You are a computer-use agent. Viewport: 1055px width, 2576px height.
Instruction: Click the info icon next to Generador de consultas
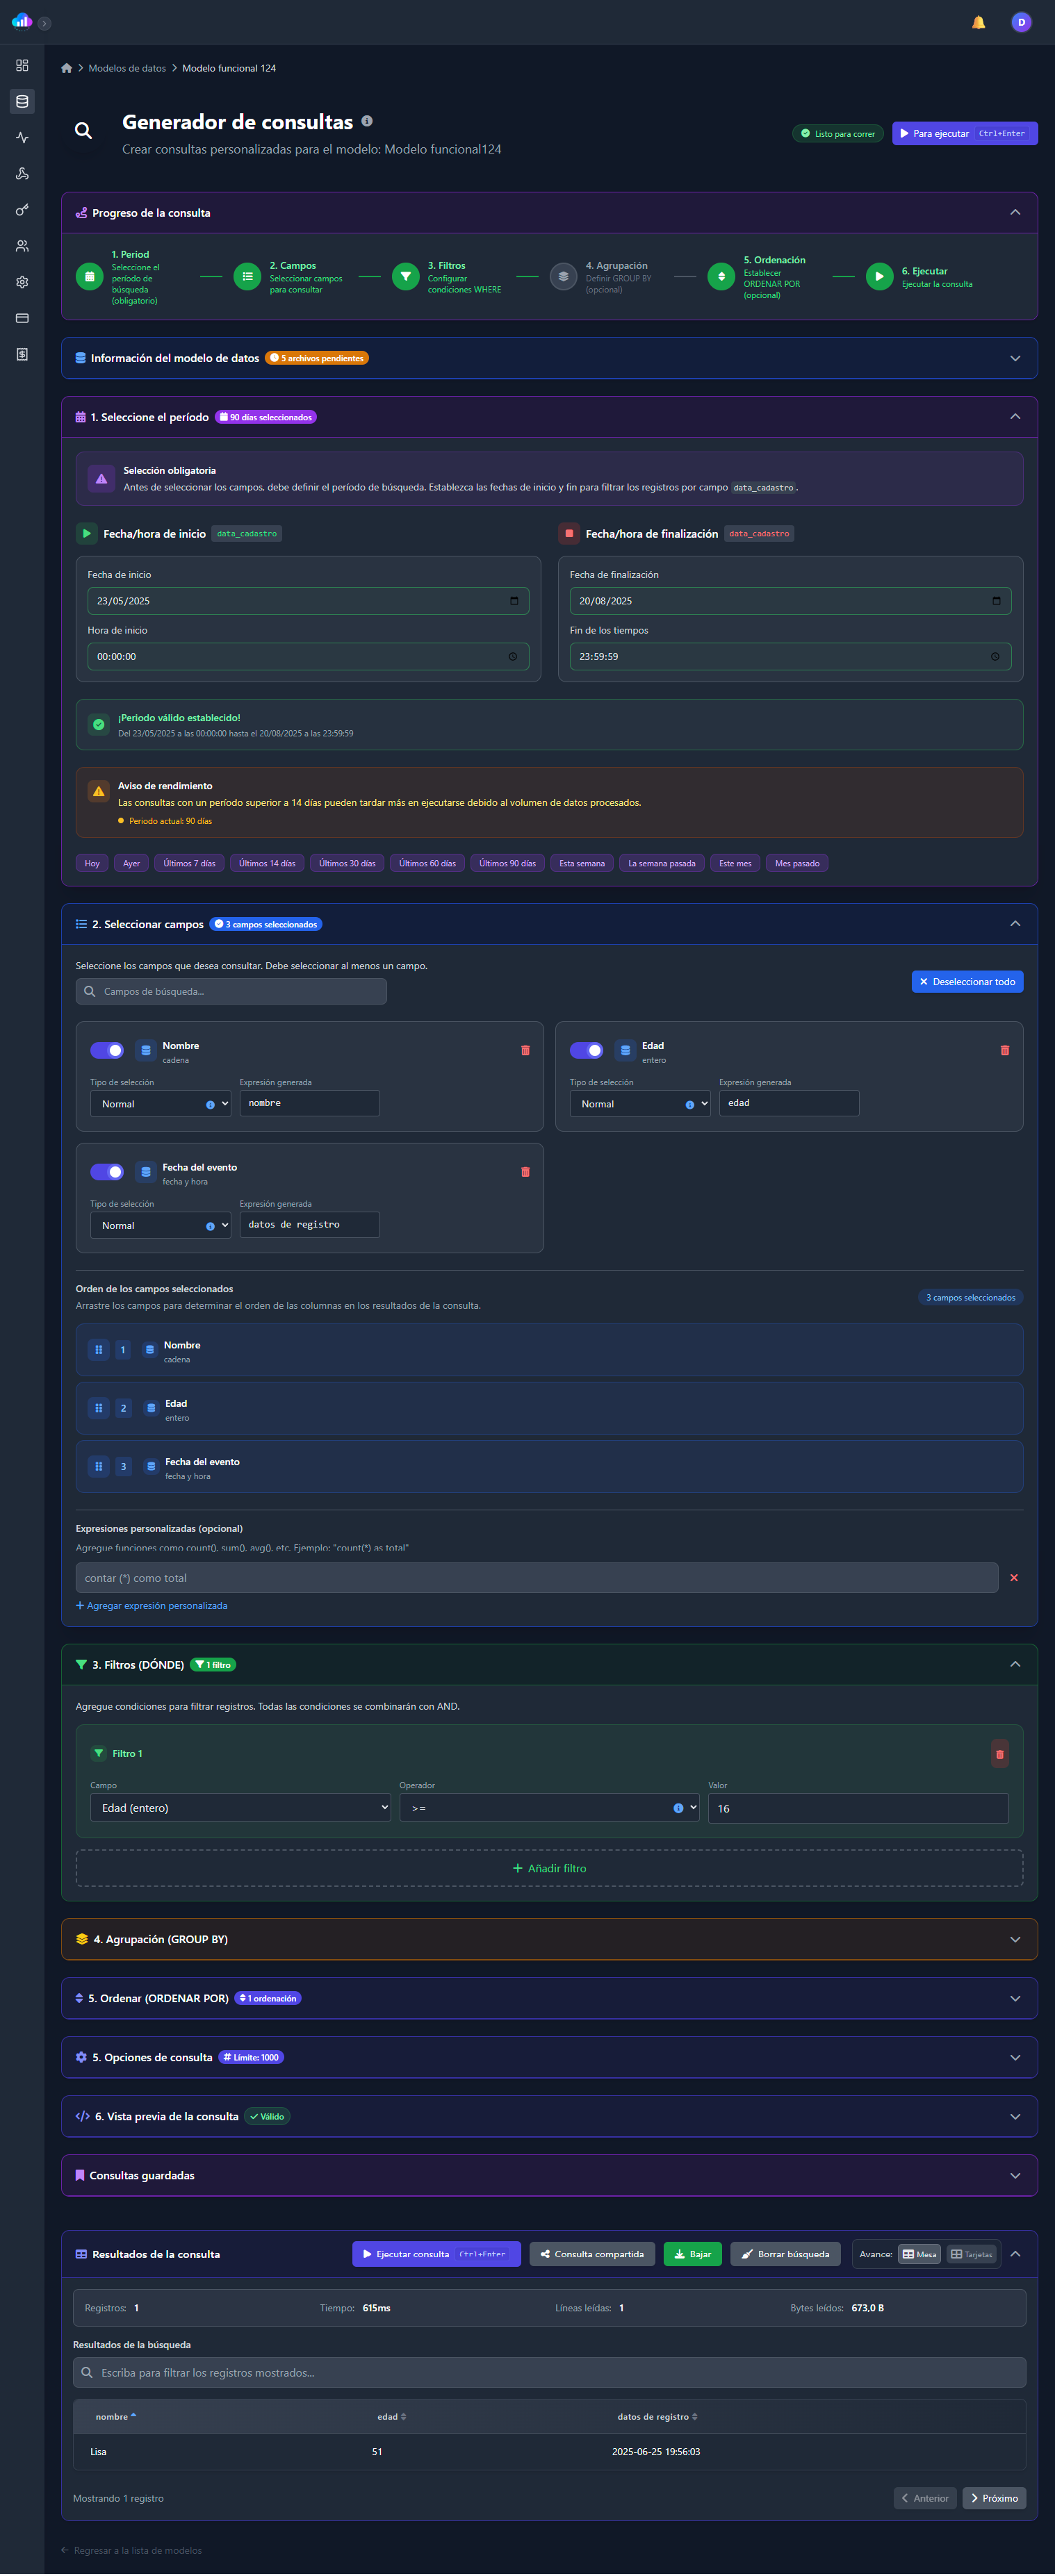pos(367,121)
